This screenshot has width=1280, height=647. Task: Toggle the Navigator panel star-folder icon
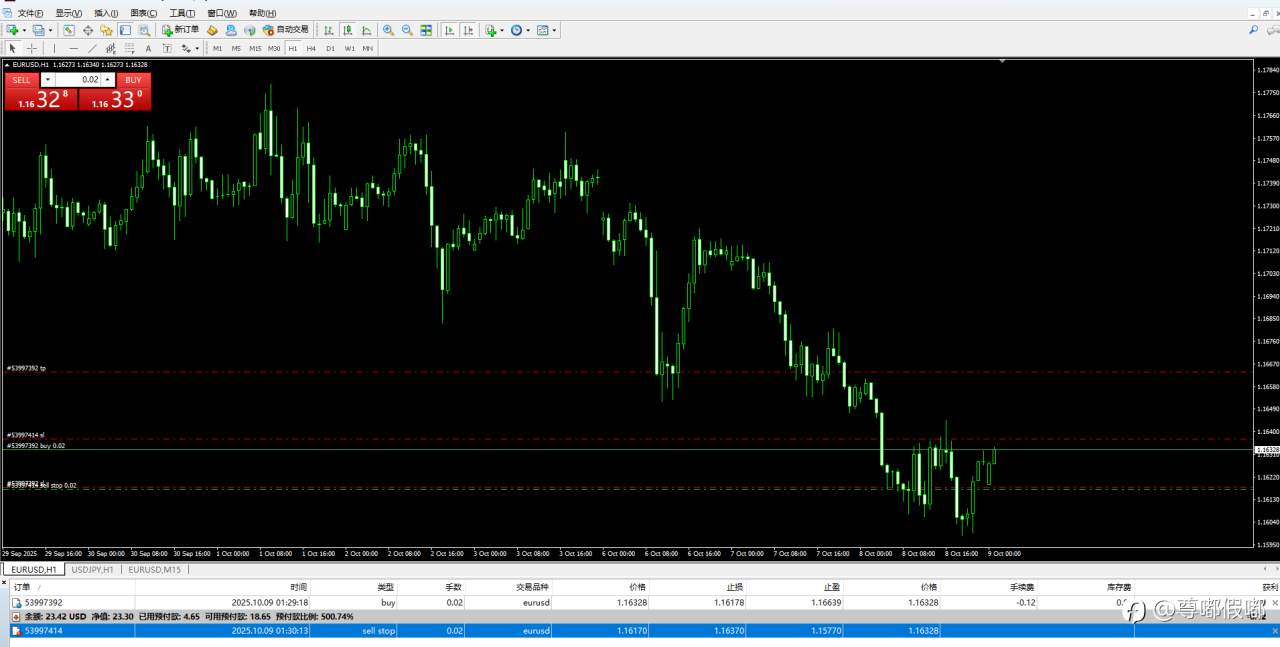(106, 30)
